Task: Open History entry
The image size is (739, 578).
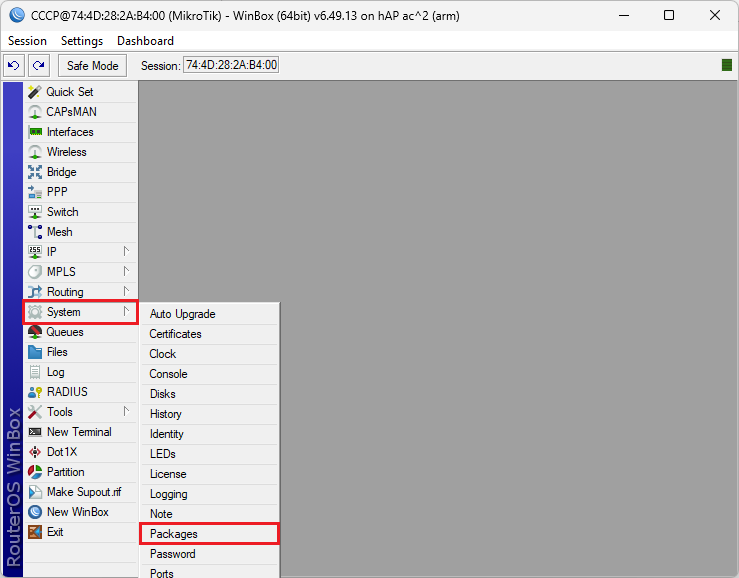Action: 209,414
